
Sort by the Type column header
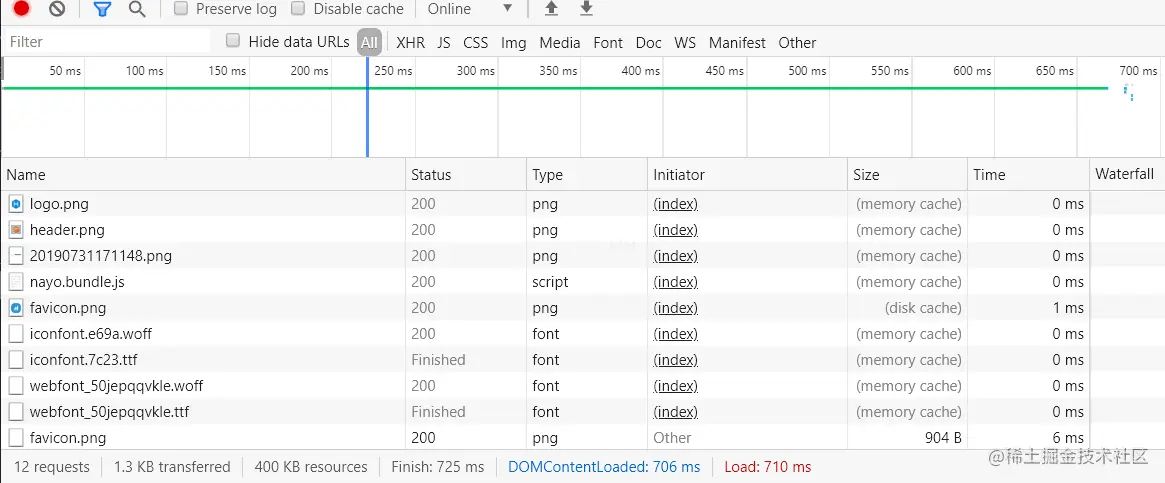coord(587,175)
